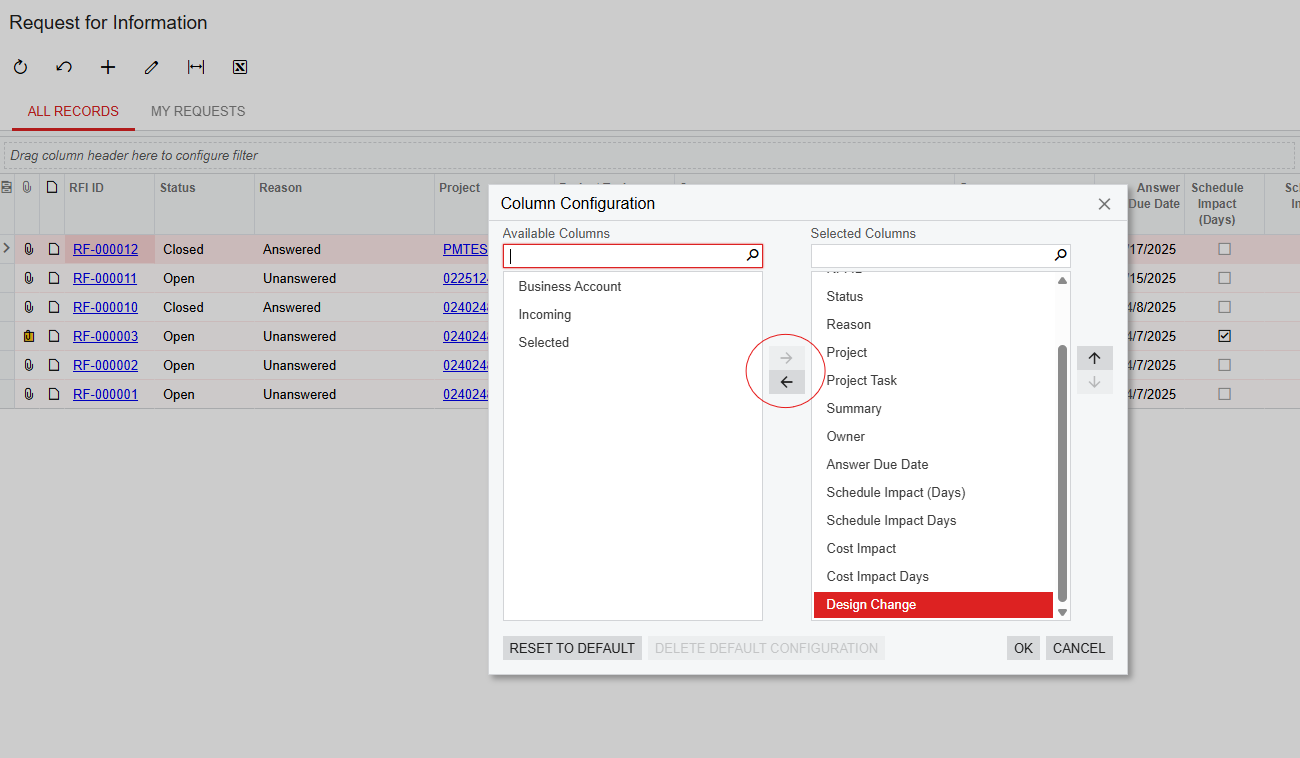Click the Fit to Screen icon
Screen dimensions: 1300x758
tap(196, 67)
